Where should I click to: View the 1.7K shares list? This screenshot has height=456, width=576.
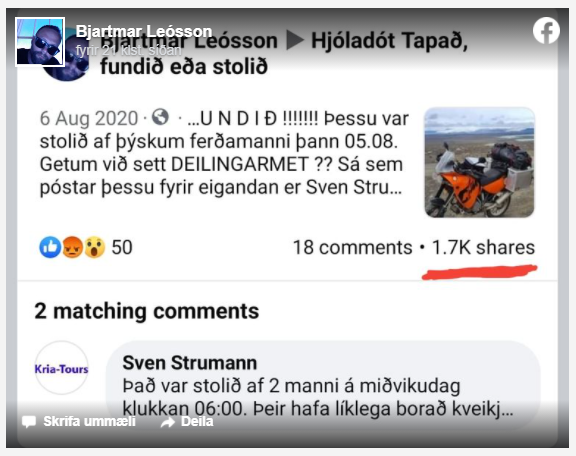click(x=483, y=247)
